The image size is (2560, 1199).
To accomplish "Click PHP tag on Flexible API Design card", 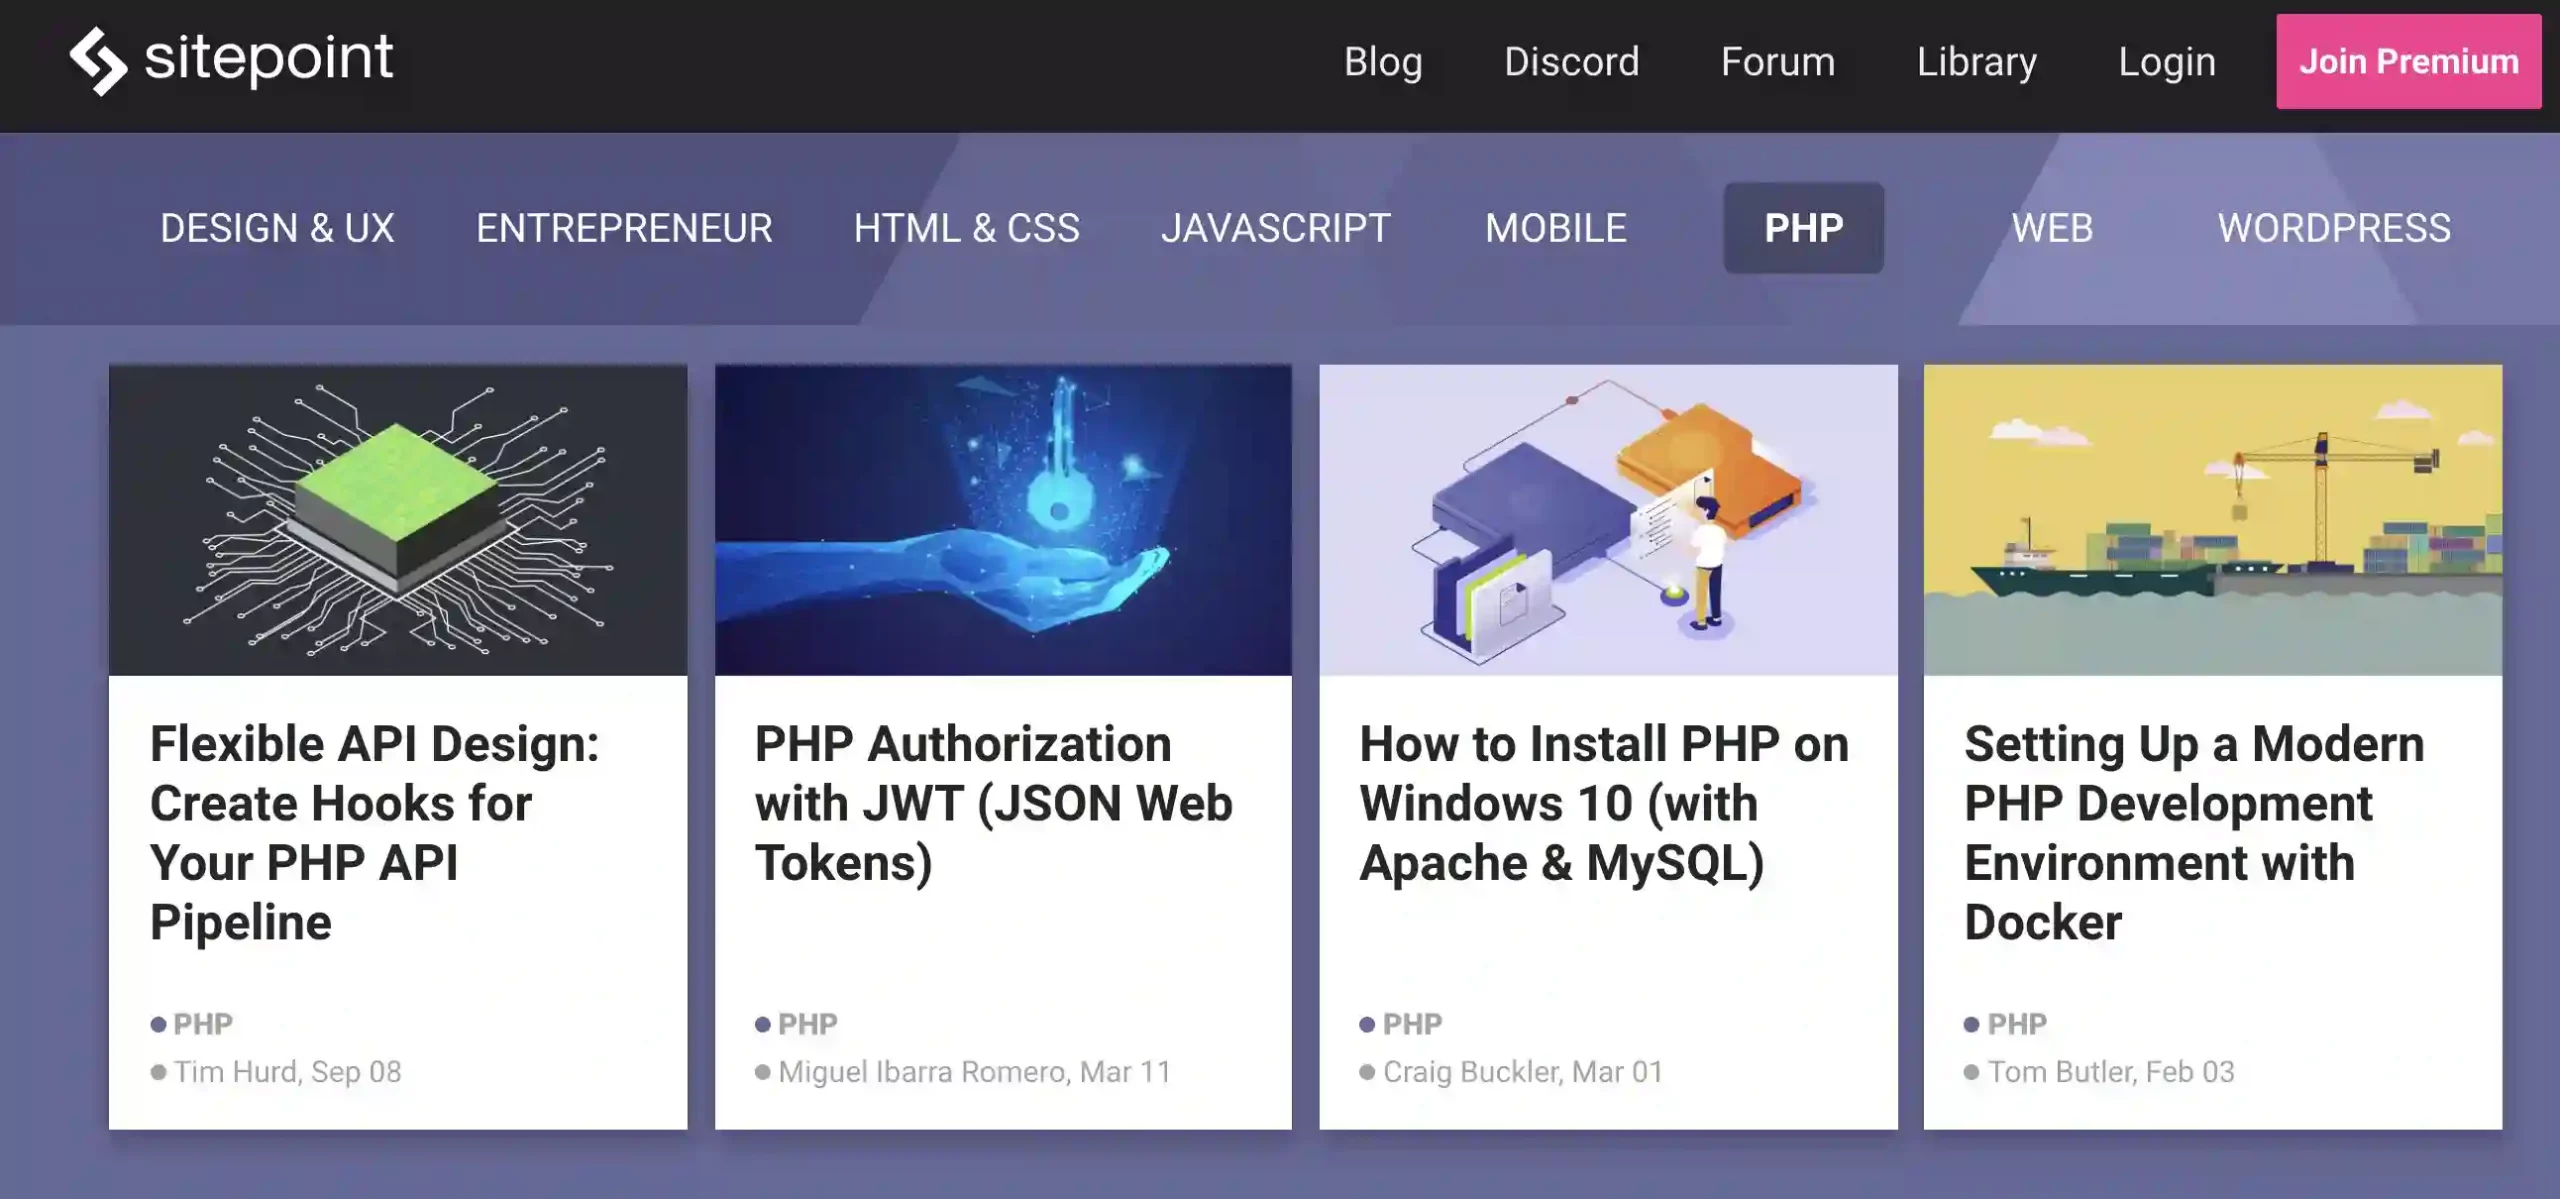I will coord(202,1024).
